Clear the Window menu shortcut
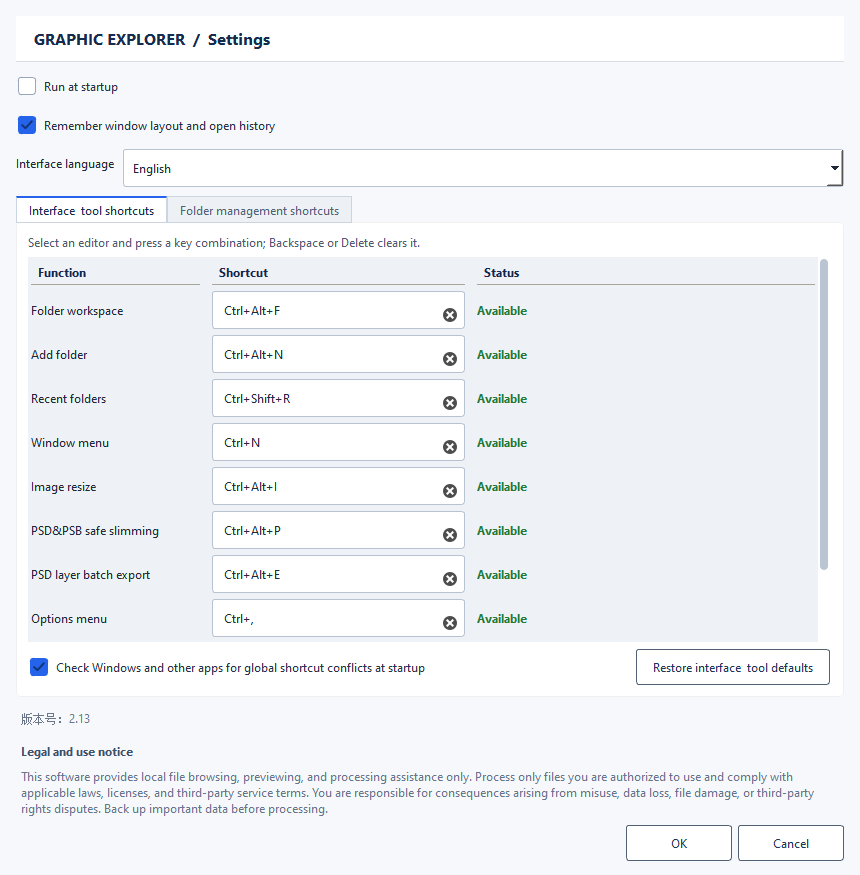 click(450, 447)
